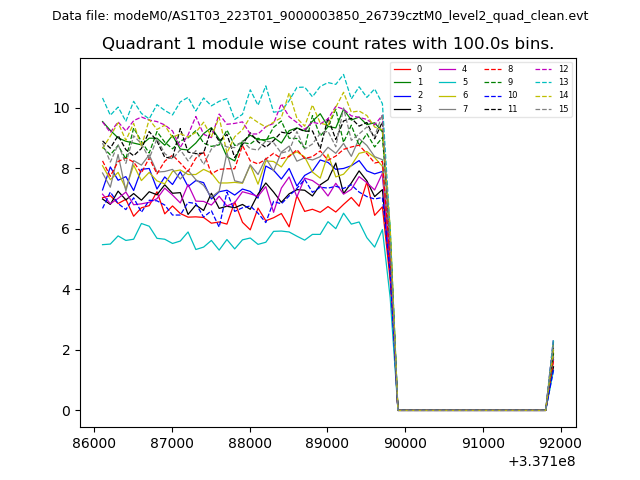Click the red solid legend line for module 0
Viewport: 640px width, 480px height.
click(402, 69)
